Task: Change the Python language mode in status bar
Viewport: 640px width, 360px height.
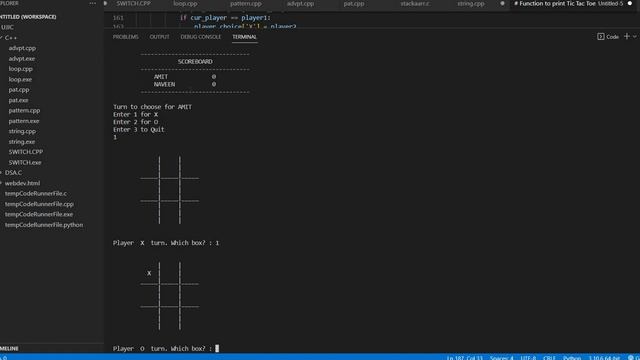Action: 572,358
